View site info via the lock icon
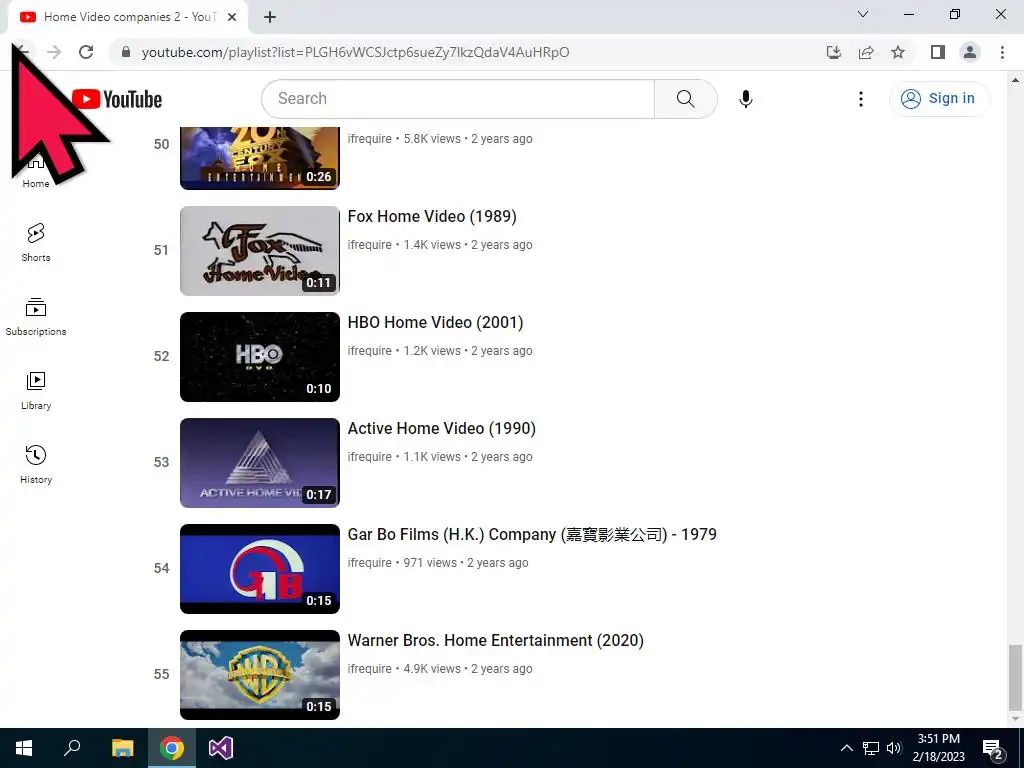Viewport: 1024px width, 768px height. 126,52
